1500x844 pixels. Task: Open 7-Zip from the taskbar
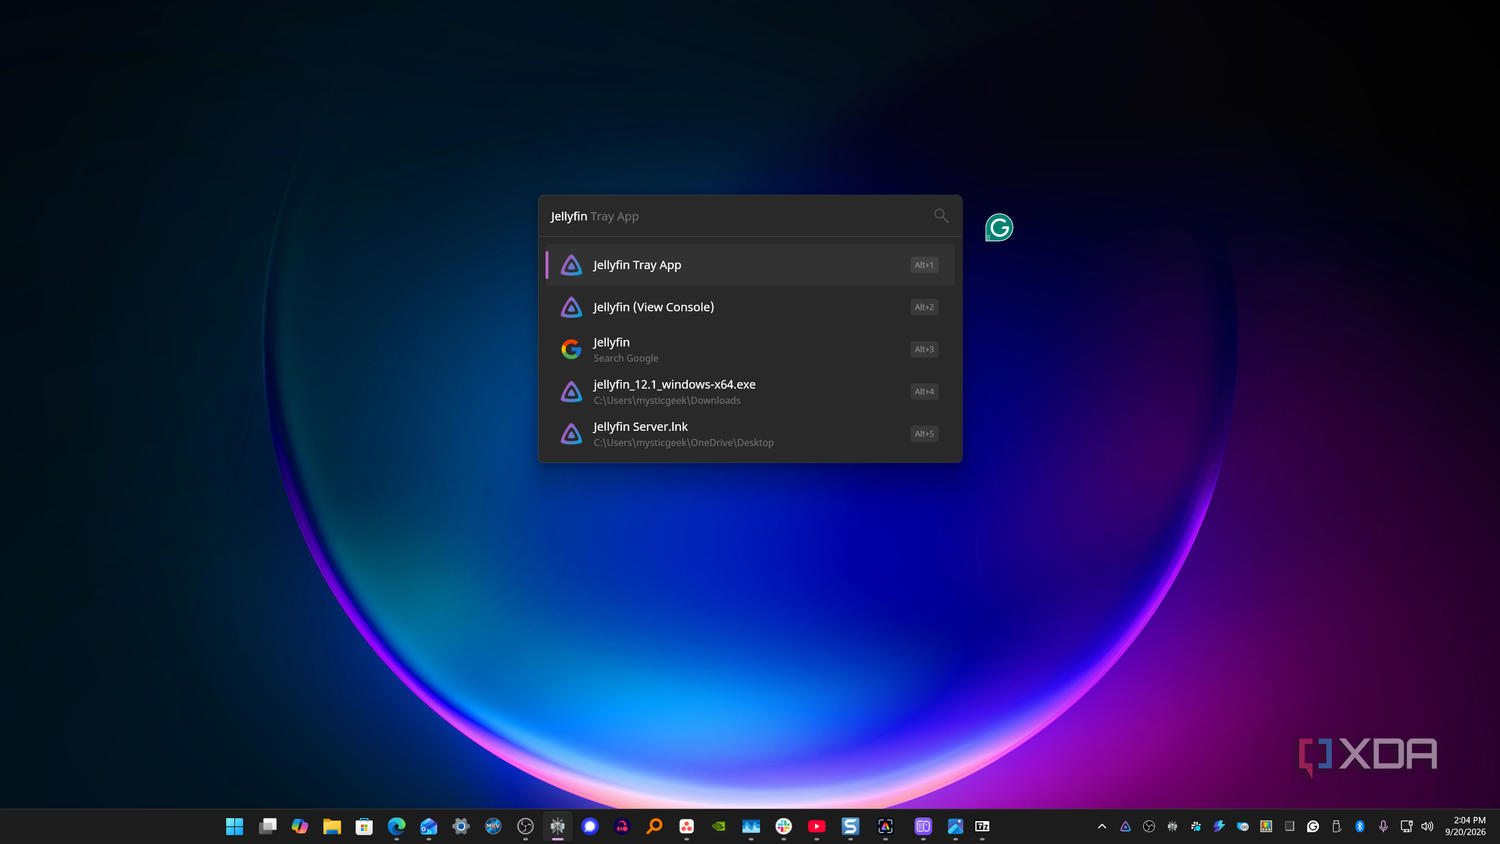982,826
